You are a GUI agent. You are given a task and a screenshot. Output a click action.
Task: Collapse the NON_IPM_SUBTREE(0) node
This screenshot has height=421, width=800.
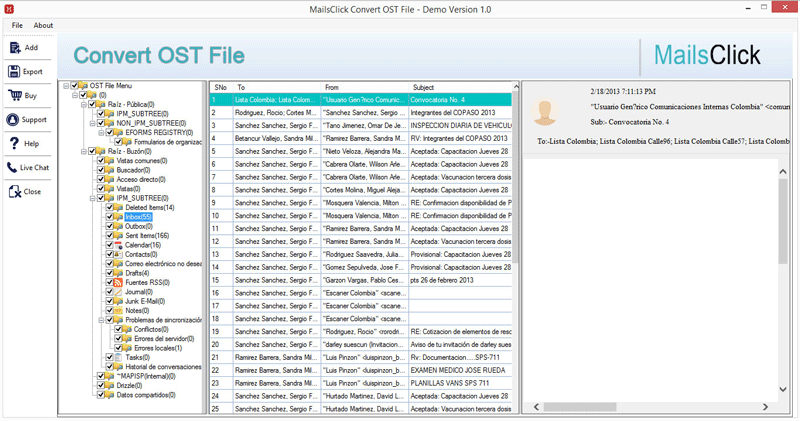click(92, 123)
